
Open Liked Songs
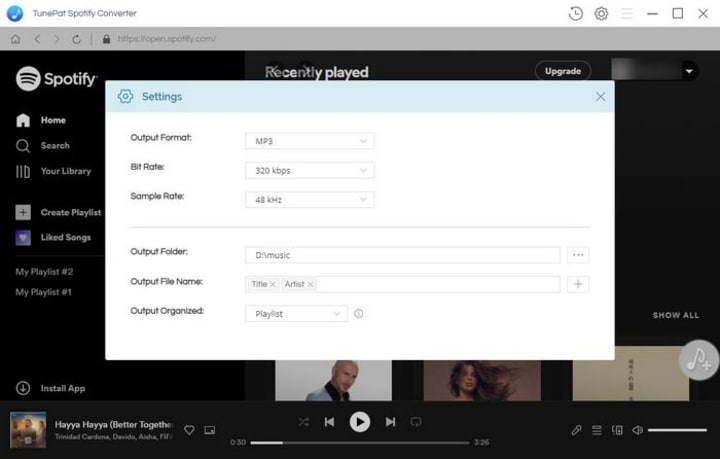click(x=53, y=237)
